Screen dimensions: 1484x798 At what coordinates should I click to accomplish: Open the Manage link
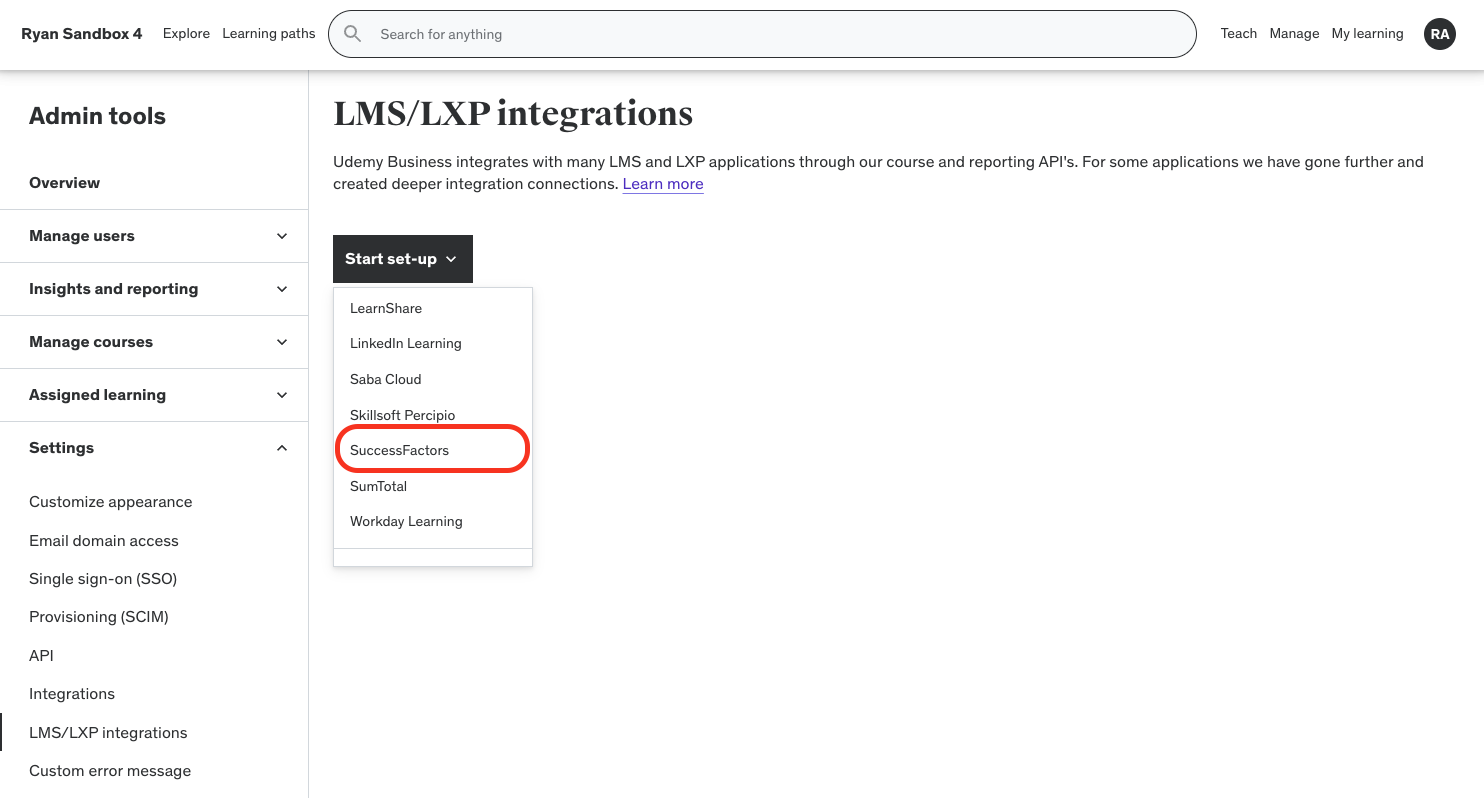(1294, 34)
